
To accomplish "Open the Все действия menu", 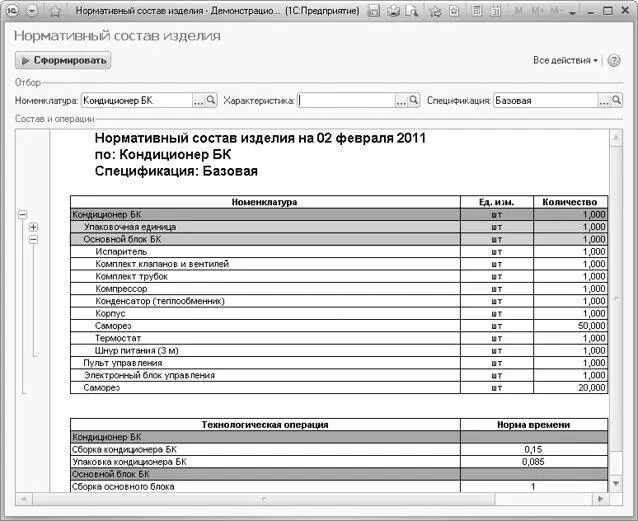I will pos(565,60).
